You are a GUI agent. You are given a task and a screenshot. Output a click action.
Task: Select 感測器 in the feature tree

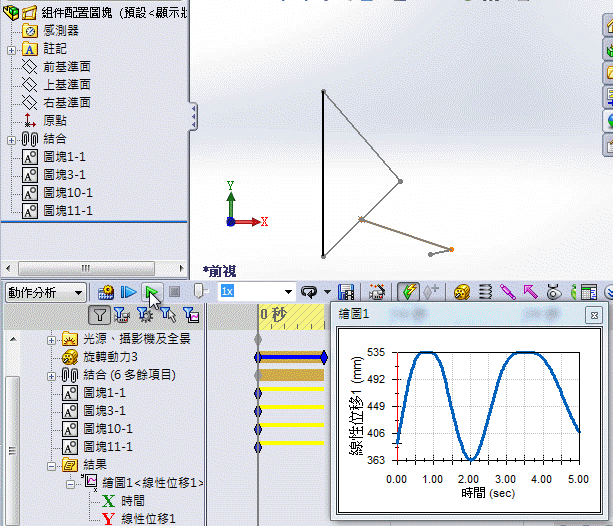point(61,31)
